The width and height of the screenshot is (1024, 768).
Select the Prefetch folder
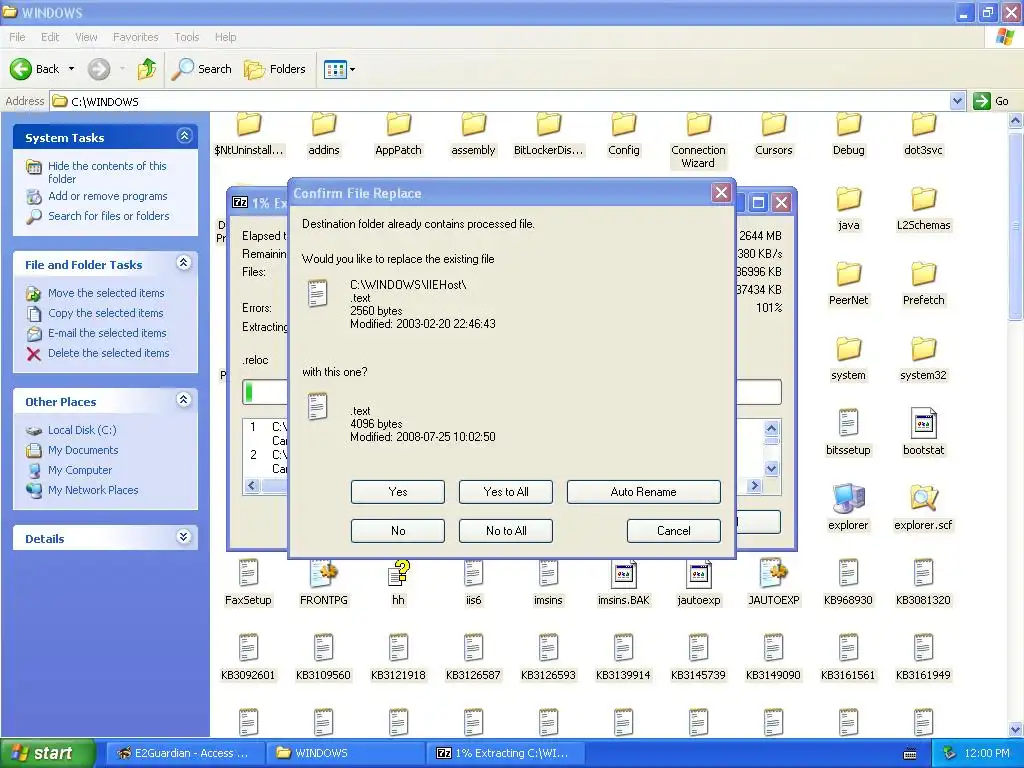point(923,284)
